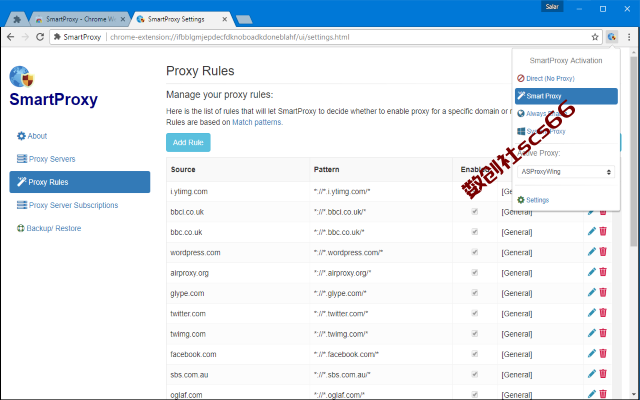Delete the facebook.com rule
The height and width of the screenshot is (400, 640).
point(603,353)
